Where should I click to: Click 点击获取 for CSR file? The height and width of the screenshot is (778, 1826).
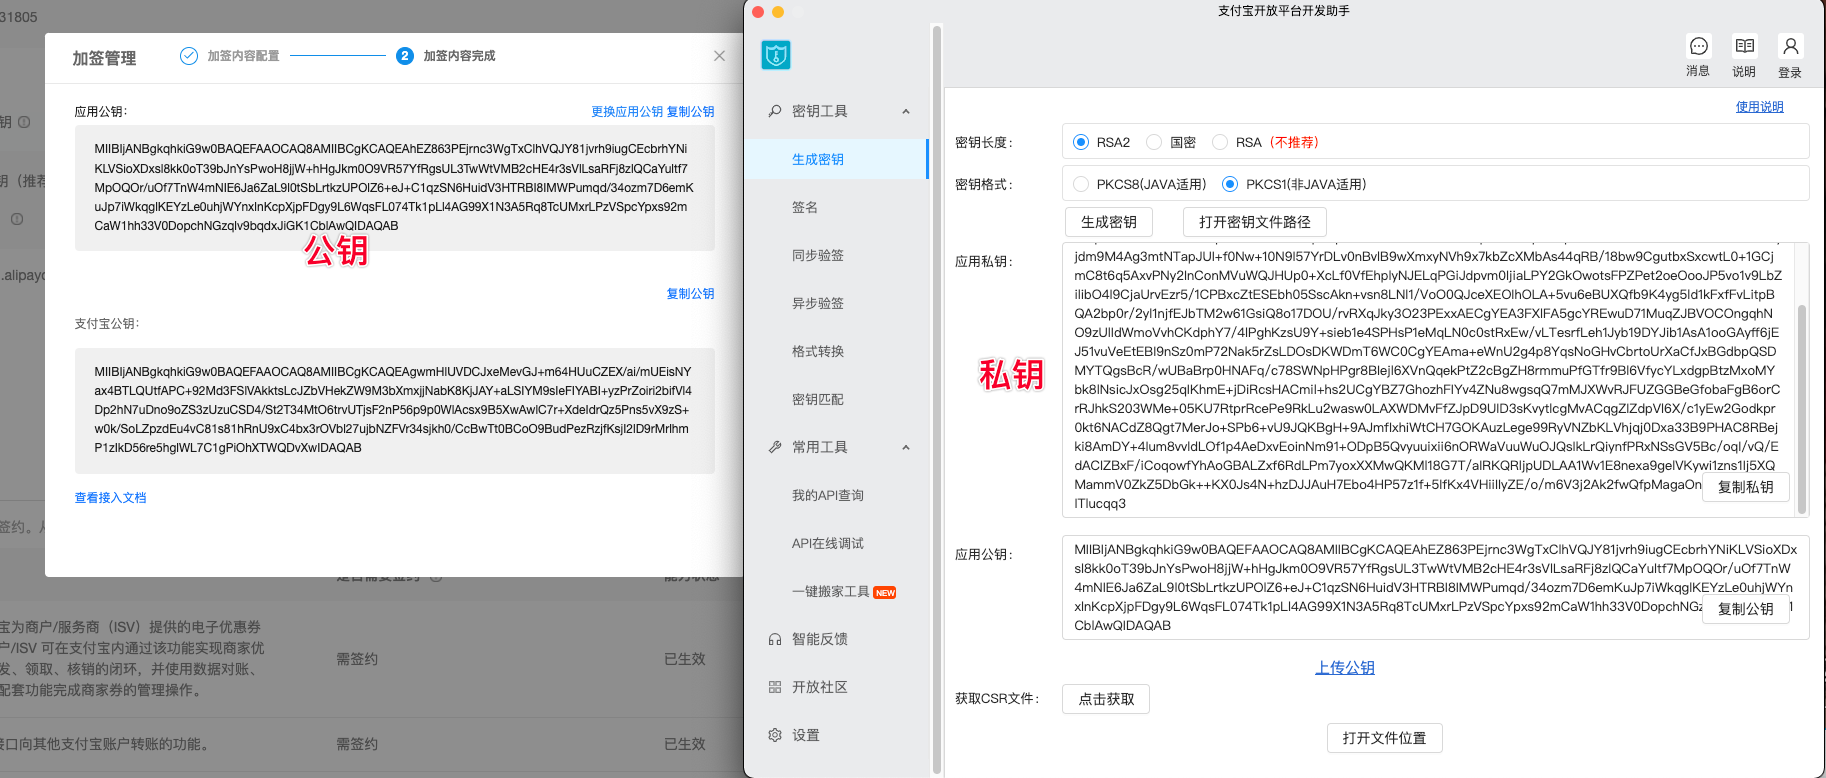click(x=1106, y=699)
